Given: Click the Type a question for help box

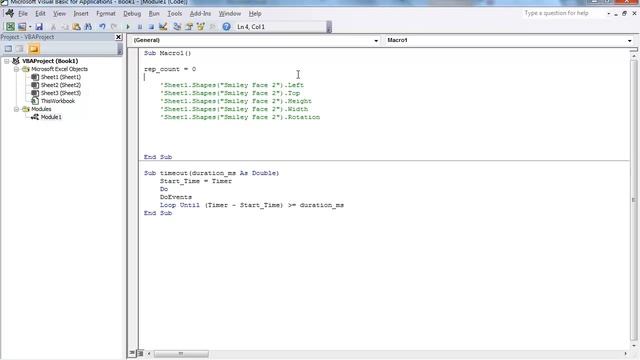Looking at the screenshot, I should coord(563,13).
